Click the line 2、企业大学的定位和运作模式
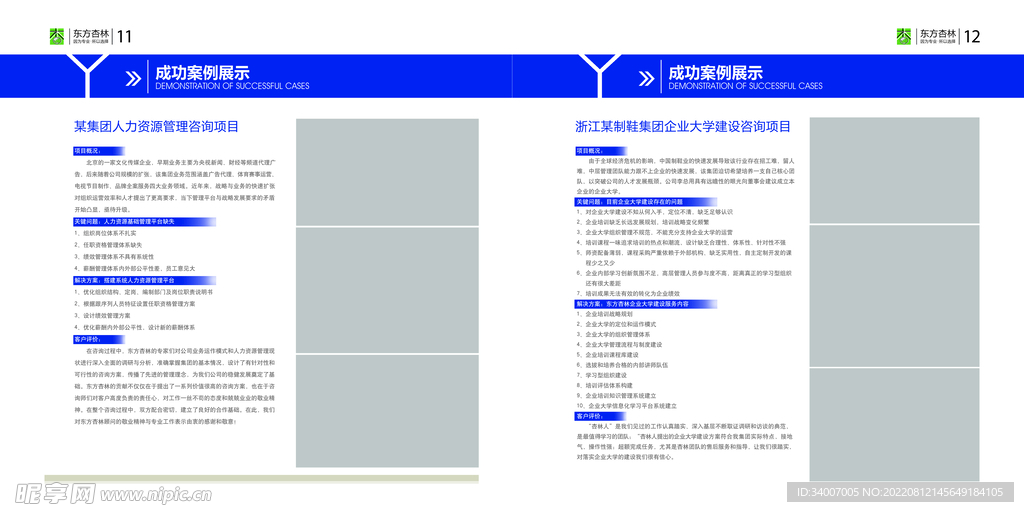Image resolution: width=1024 pixels, height=512 pixels. click(616, 324)
